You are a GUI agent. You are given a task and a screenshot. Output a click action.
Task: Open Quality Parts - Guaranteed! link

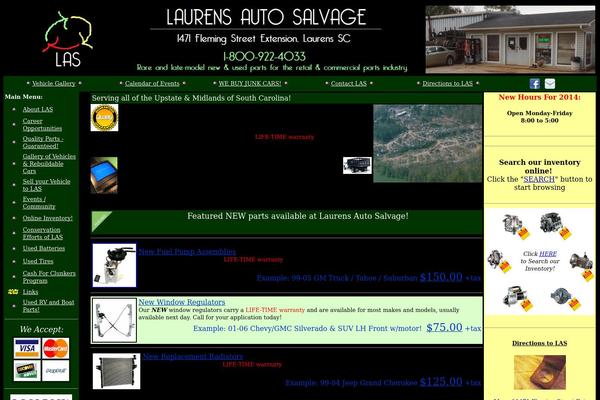(43, 142)
